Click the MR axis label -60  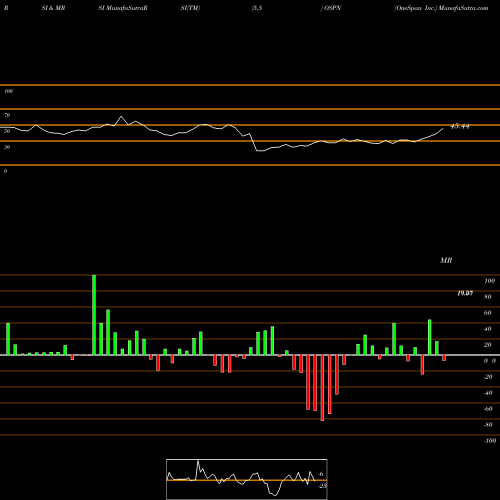point(488,409)
